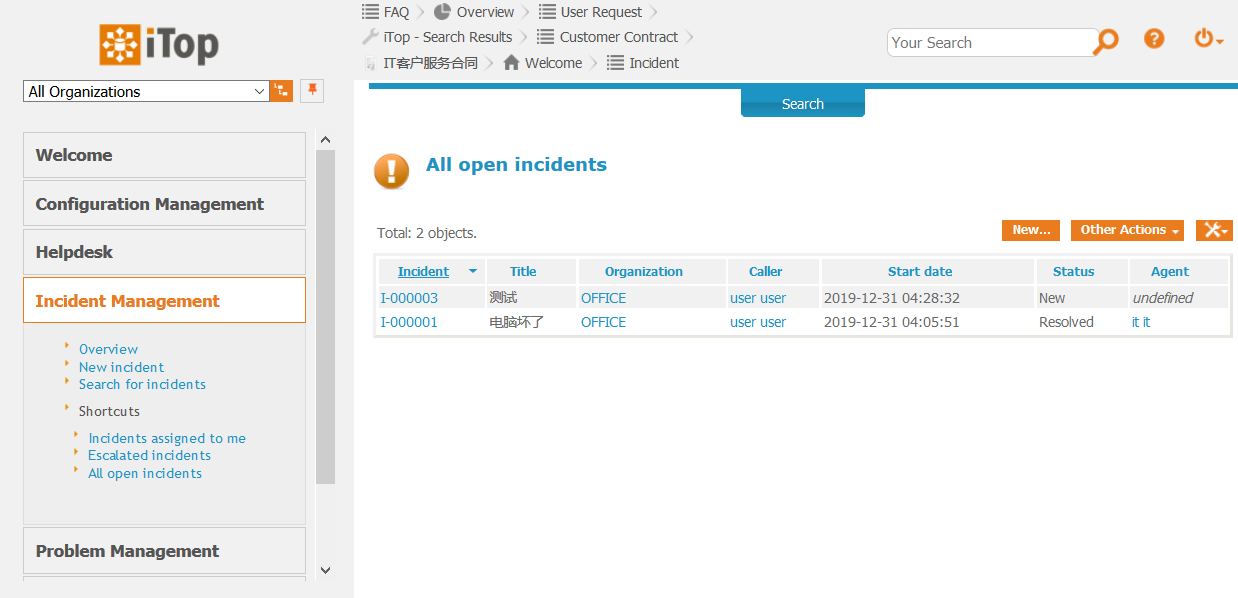Sort by Start date column header
This screenshot has height=598, width=1238.
pos(920,271)
